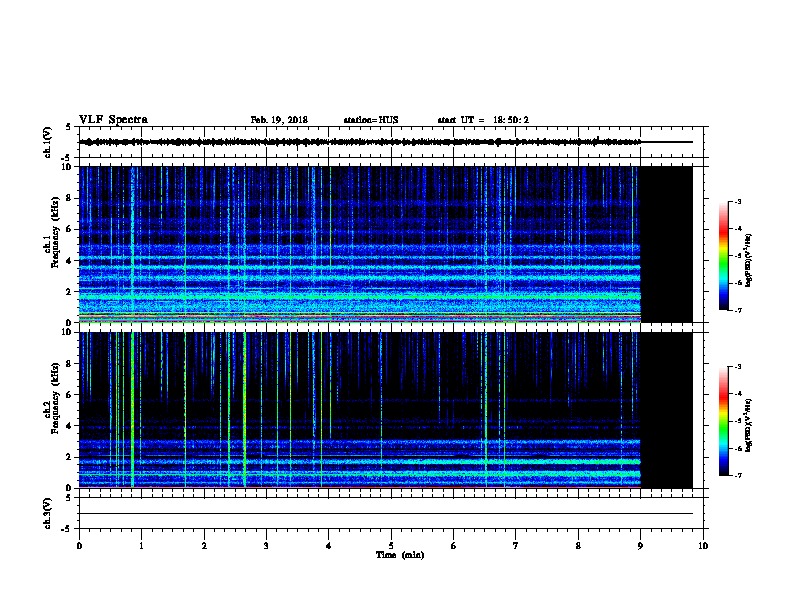Screen dimensions: 792x612
Task: Click the 'station=HUS' label
Action: (371, 120)
